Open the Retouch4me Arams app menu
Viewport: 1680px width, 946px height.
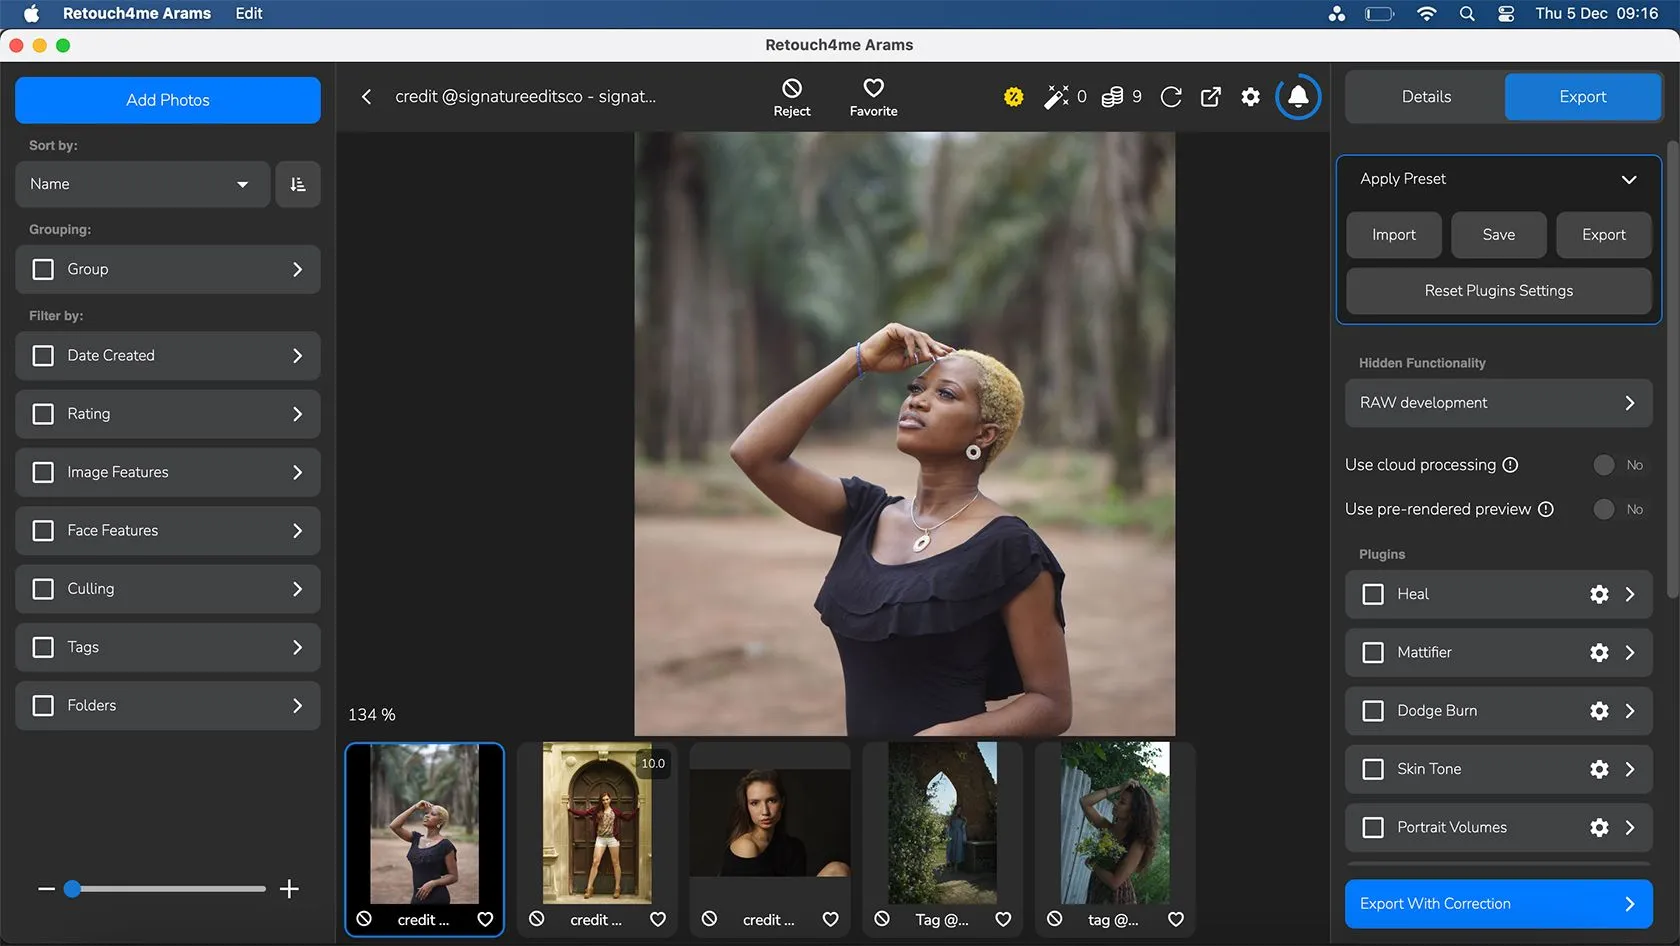pyautogui.click(x=137, y=14)
